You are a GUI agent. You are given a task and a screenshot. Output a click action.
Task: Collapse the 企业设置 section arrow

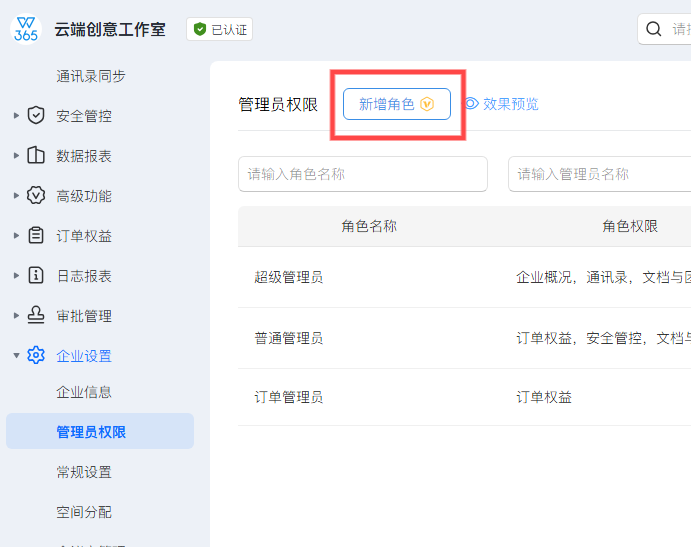click(16, 356)
